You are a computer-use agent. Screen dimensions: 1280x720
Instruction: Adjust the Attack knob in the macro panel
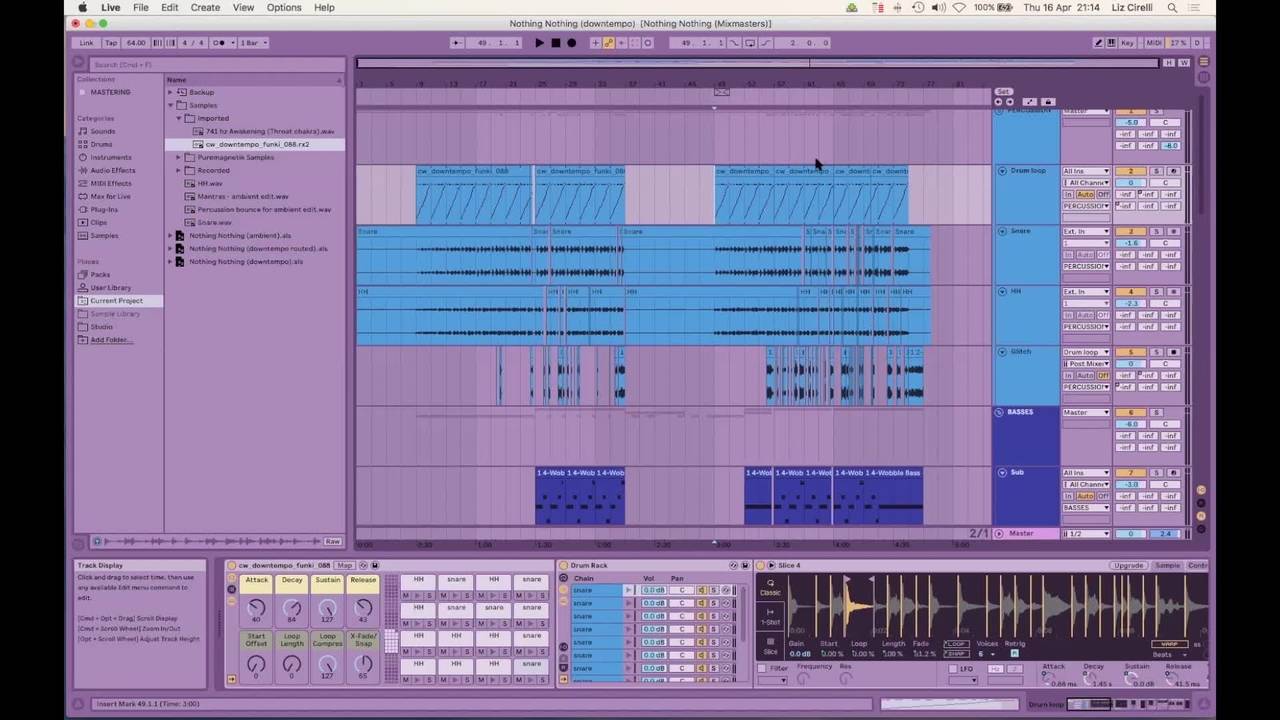[257, 608]
